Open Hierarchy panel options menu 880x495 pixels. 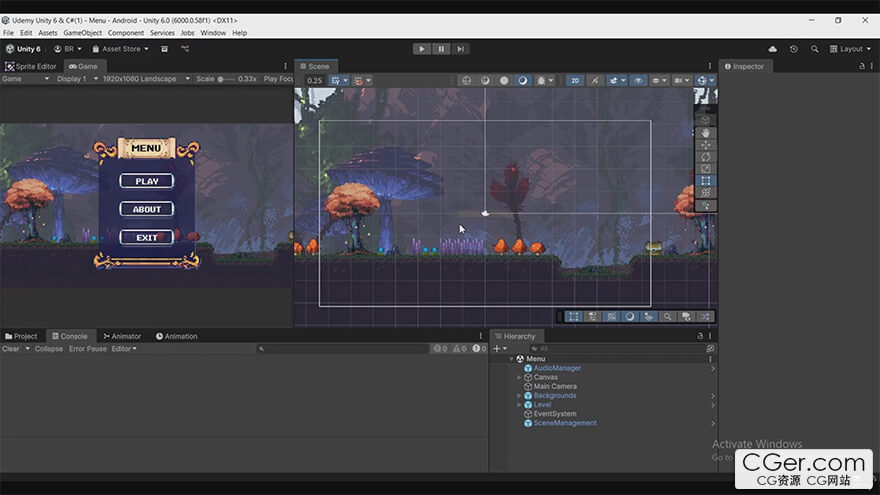click(x=710, y=336)
